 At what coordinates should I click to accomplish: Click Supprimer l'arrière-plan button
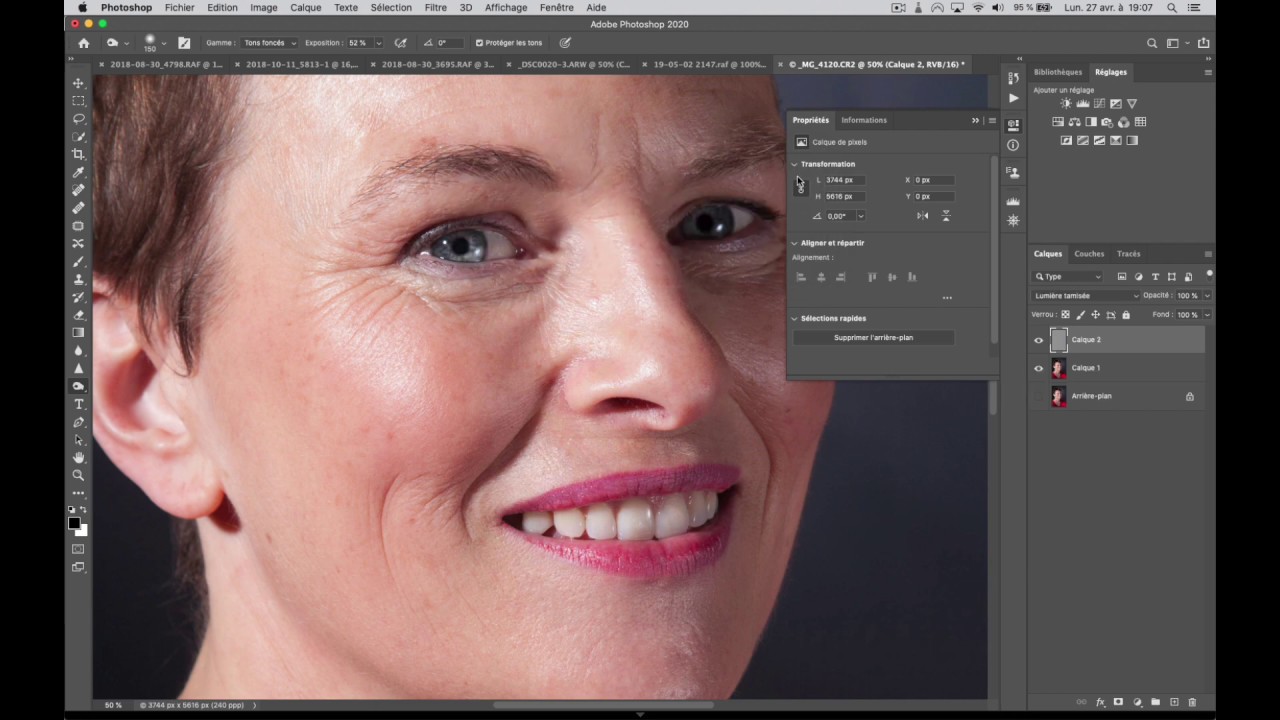pos(874,338)
